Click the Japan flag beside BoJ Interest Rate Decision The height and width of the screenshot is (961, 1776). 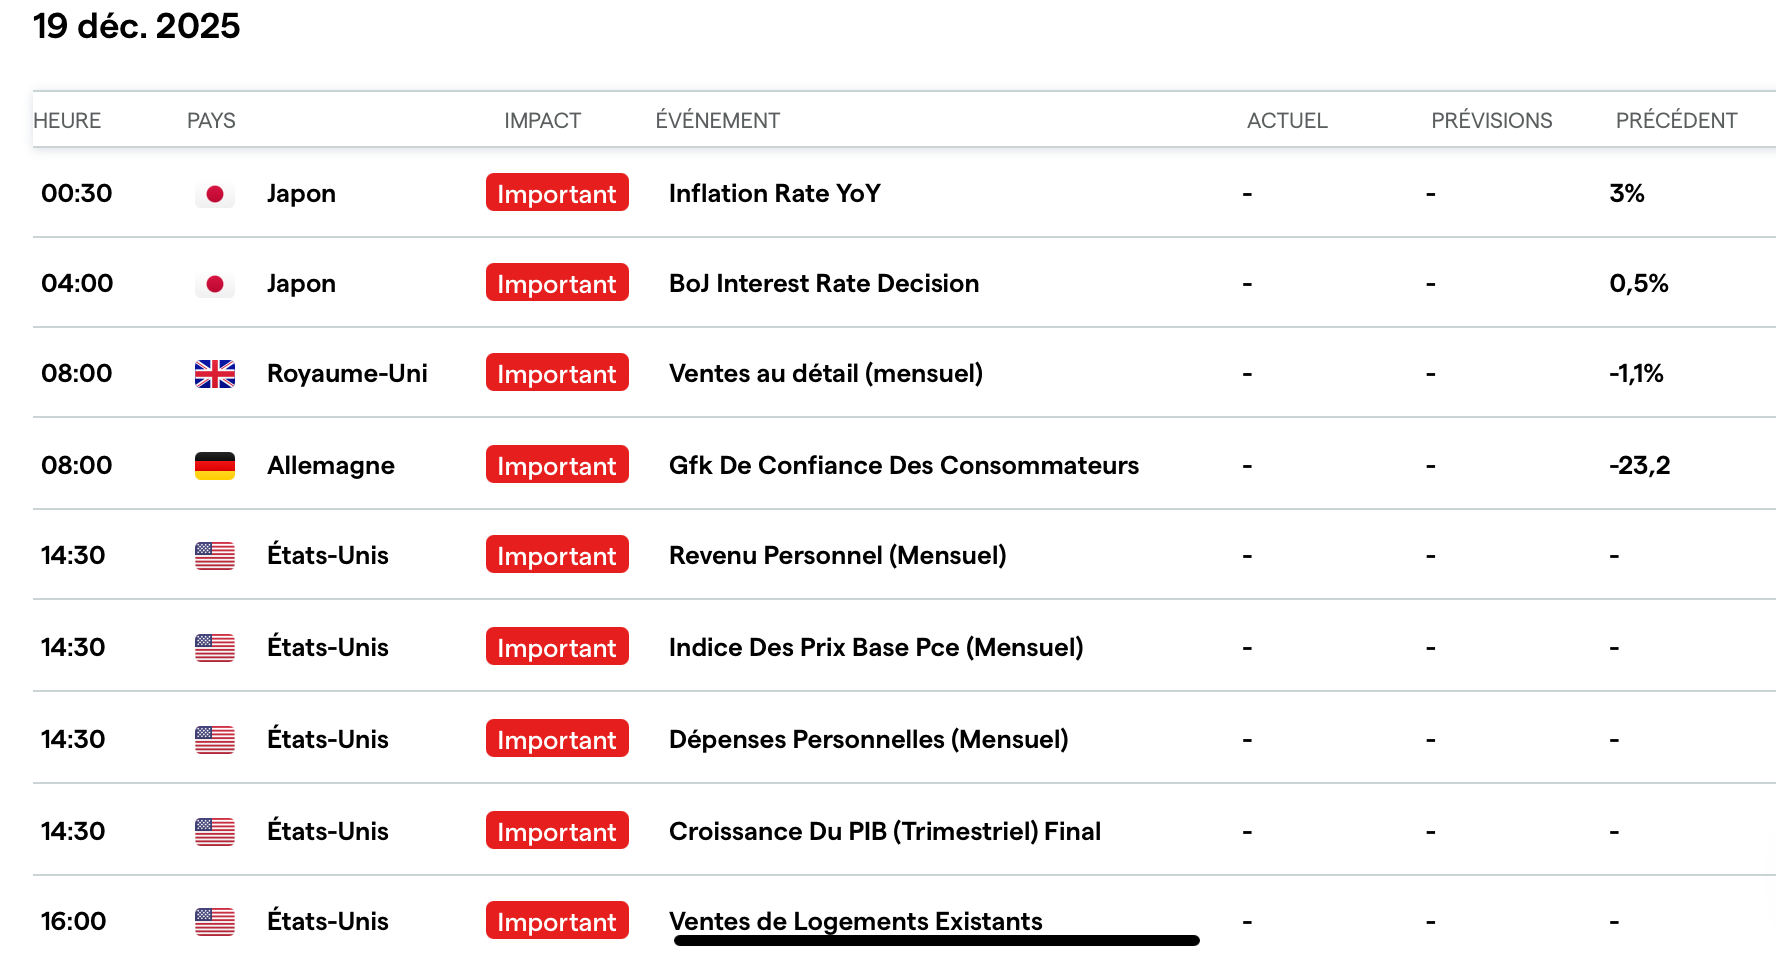(x=215, y=284)
